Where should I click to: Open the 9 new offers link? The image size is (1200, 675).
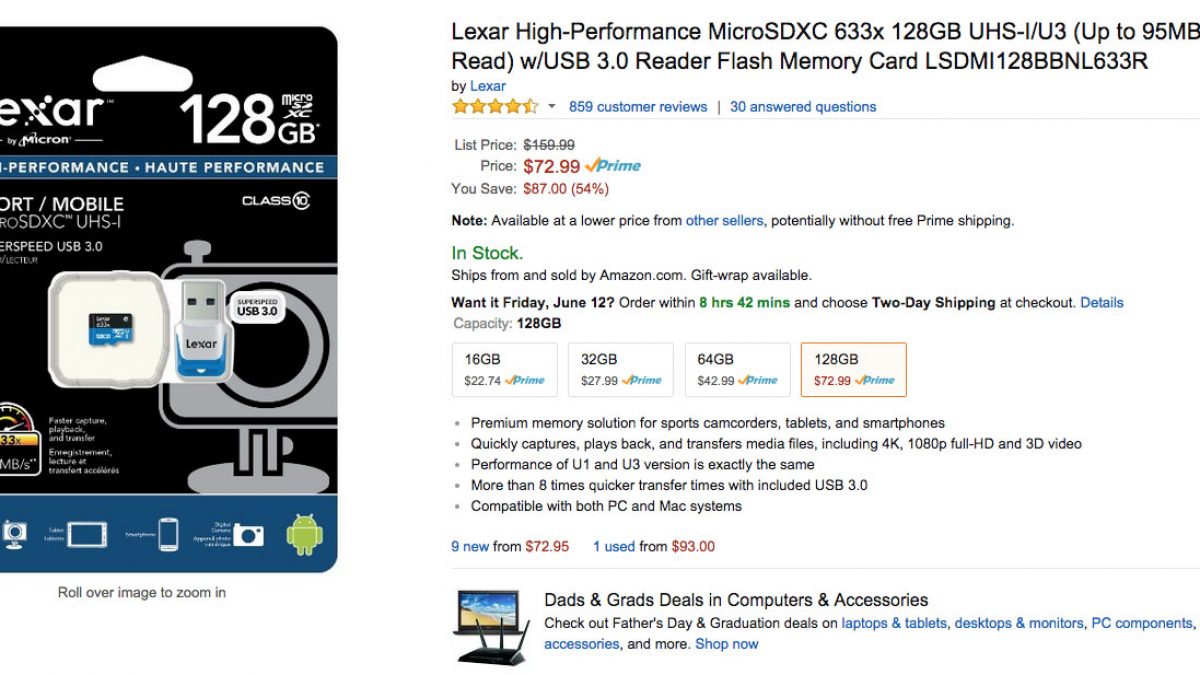point(470,546)
